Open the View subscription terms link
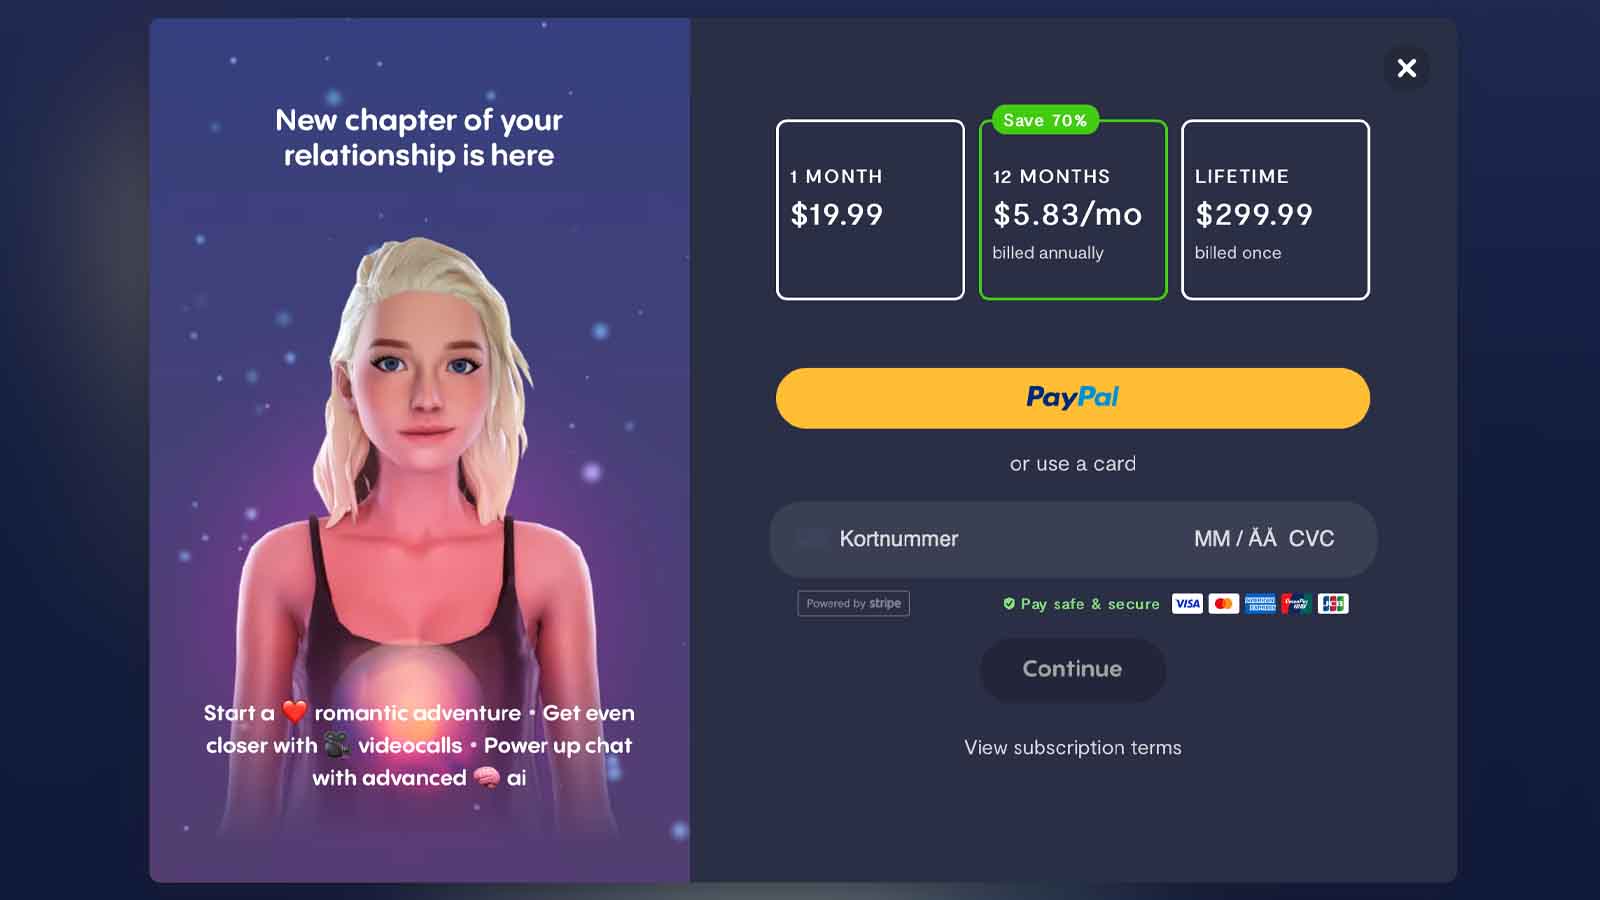Viewport: 1600px width, 900px height. point(1073,748)
